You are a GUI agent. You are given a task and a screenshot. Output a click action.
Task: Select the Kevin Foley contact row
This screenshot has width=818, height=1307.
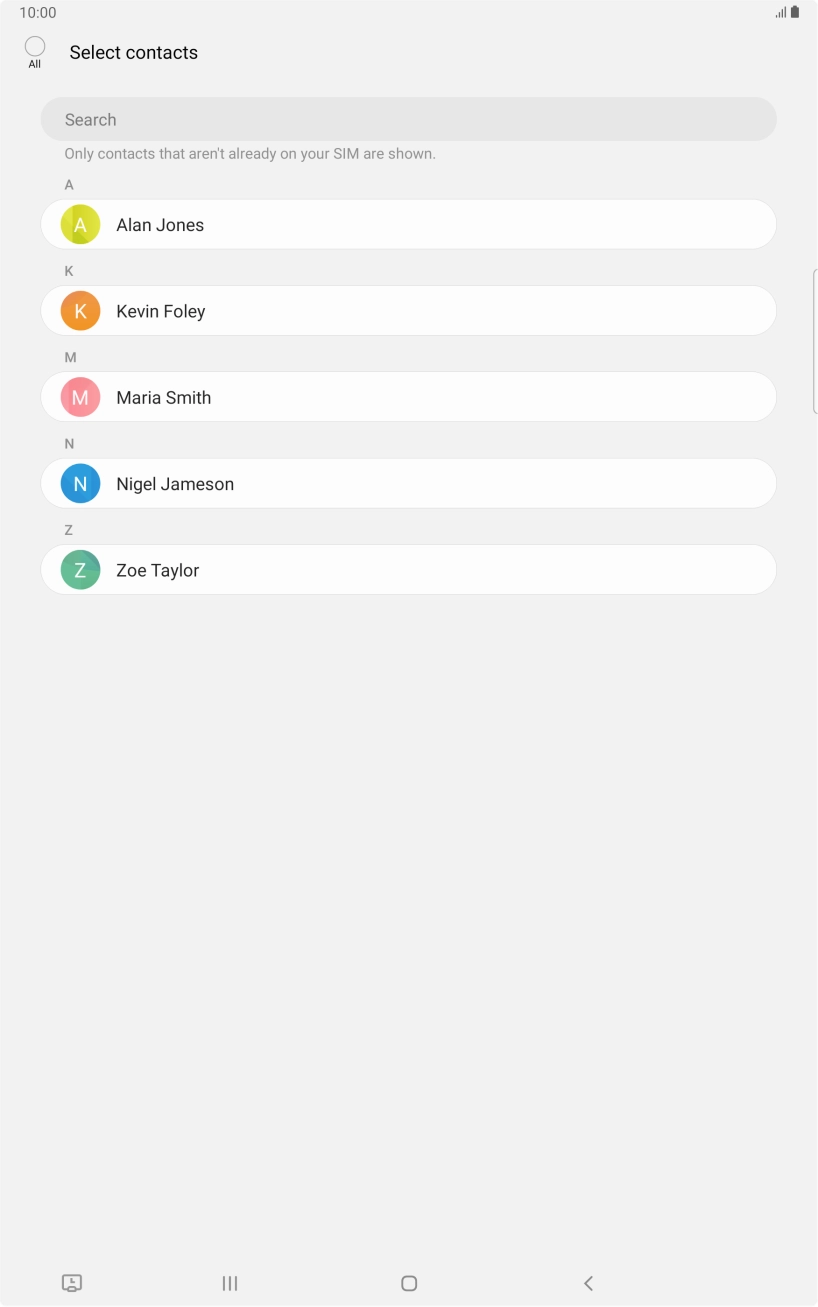tap(408, 311)
